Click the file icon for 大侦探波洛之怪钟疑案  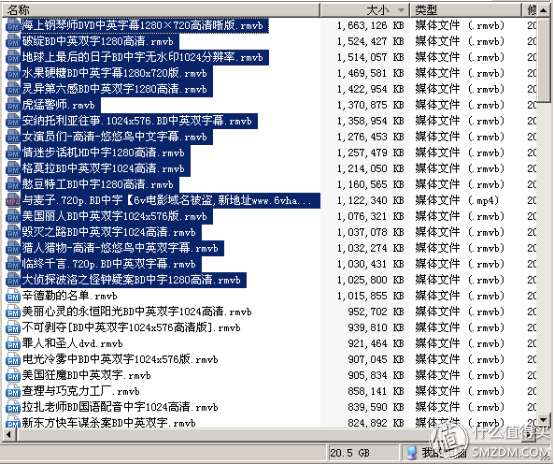[x=13, y=280]
